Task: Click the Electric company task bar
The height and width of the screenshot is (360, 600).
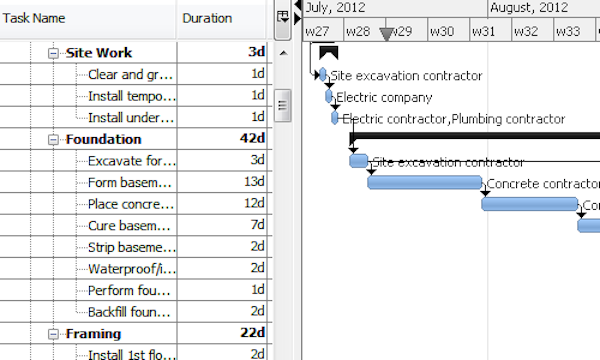Action: (x=329, y=96)
